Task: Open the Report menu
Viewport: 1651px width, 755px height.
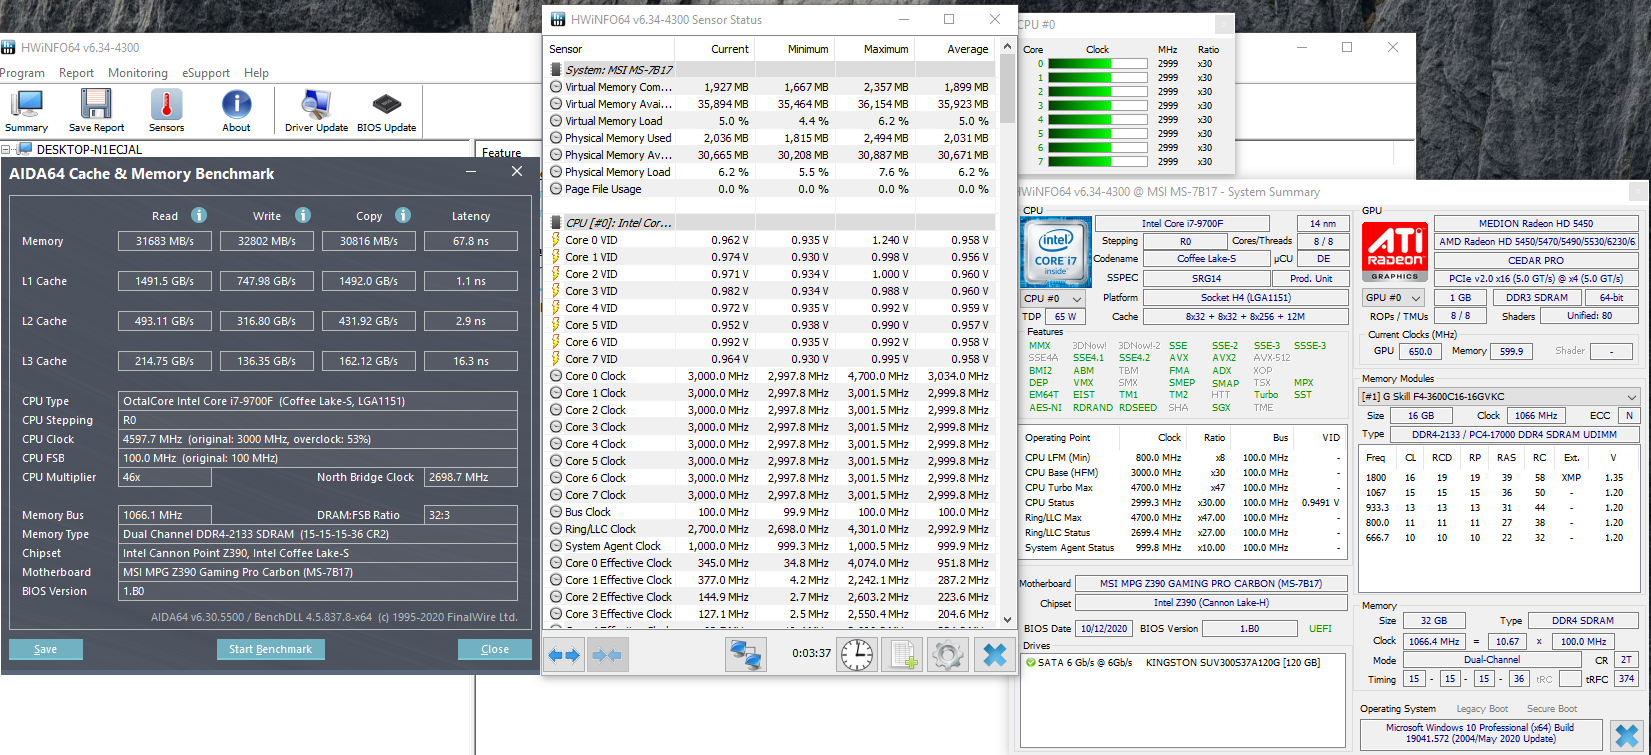Action: point(76,73)
